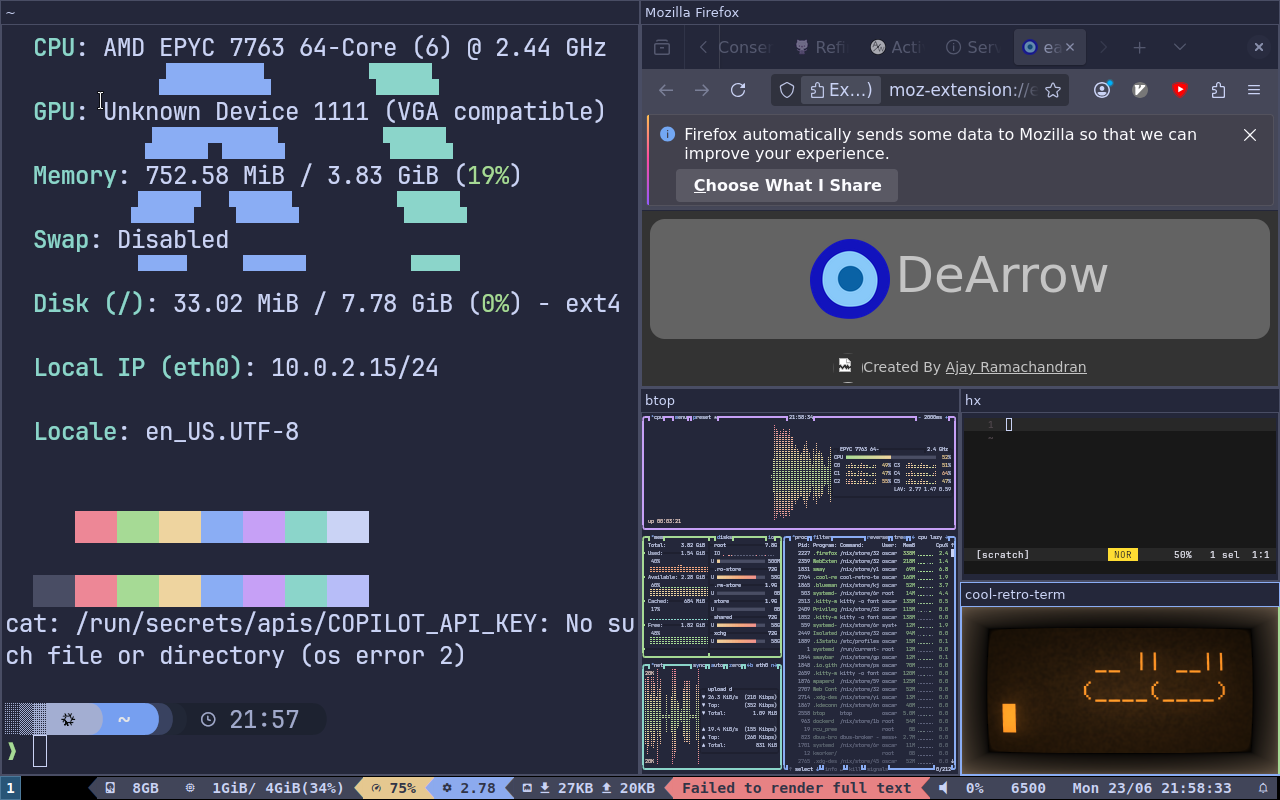The image size is (1280, 800).
Task: Click the Choose What I Share button
Action: tap(787, 185)
